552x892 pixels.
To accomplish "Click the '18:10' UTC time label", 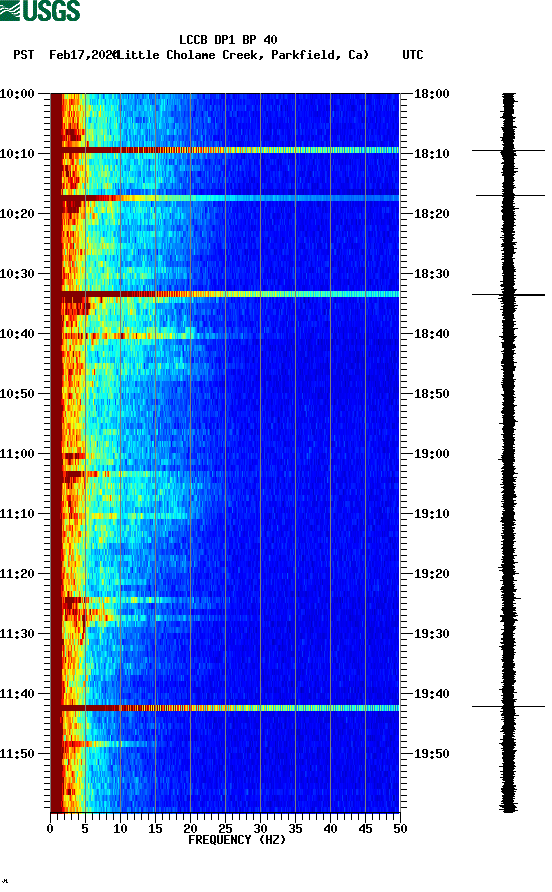I will [x=431, y=154].
